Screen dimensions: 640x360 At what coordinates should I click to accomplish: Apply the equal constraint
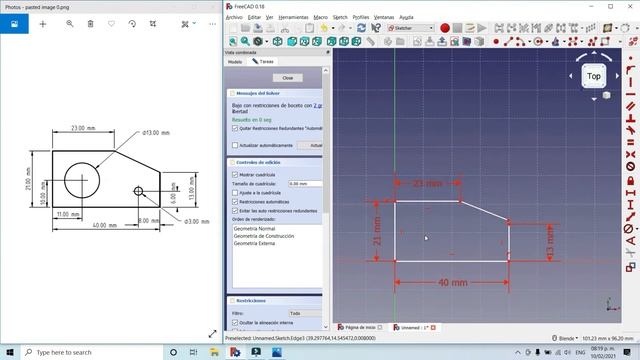point(631,142)
